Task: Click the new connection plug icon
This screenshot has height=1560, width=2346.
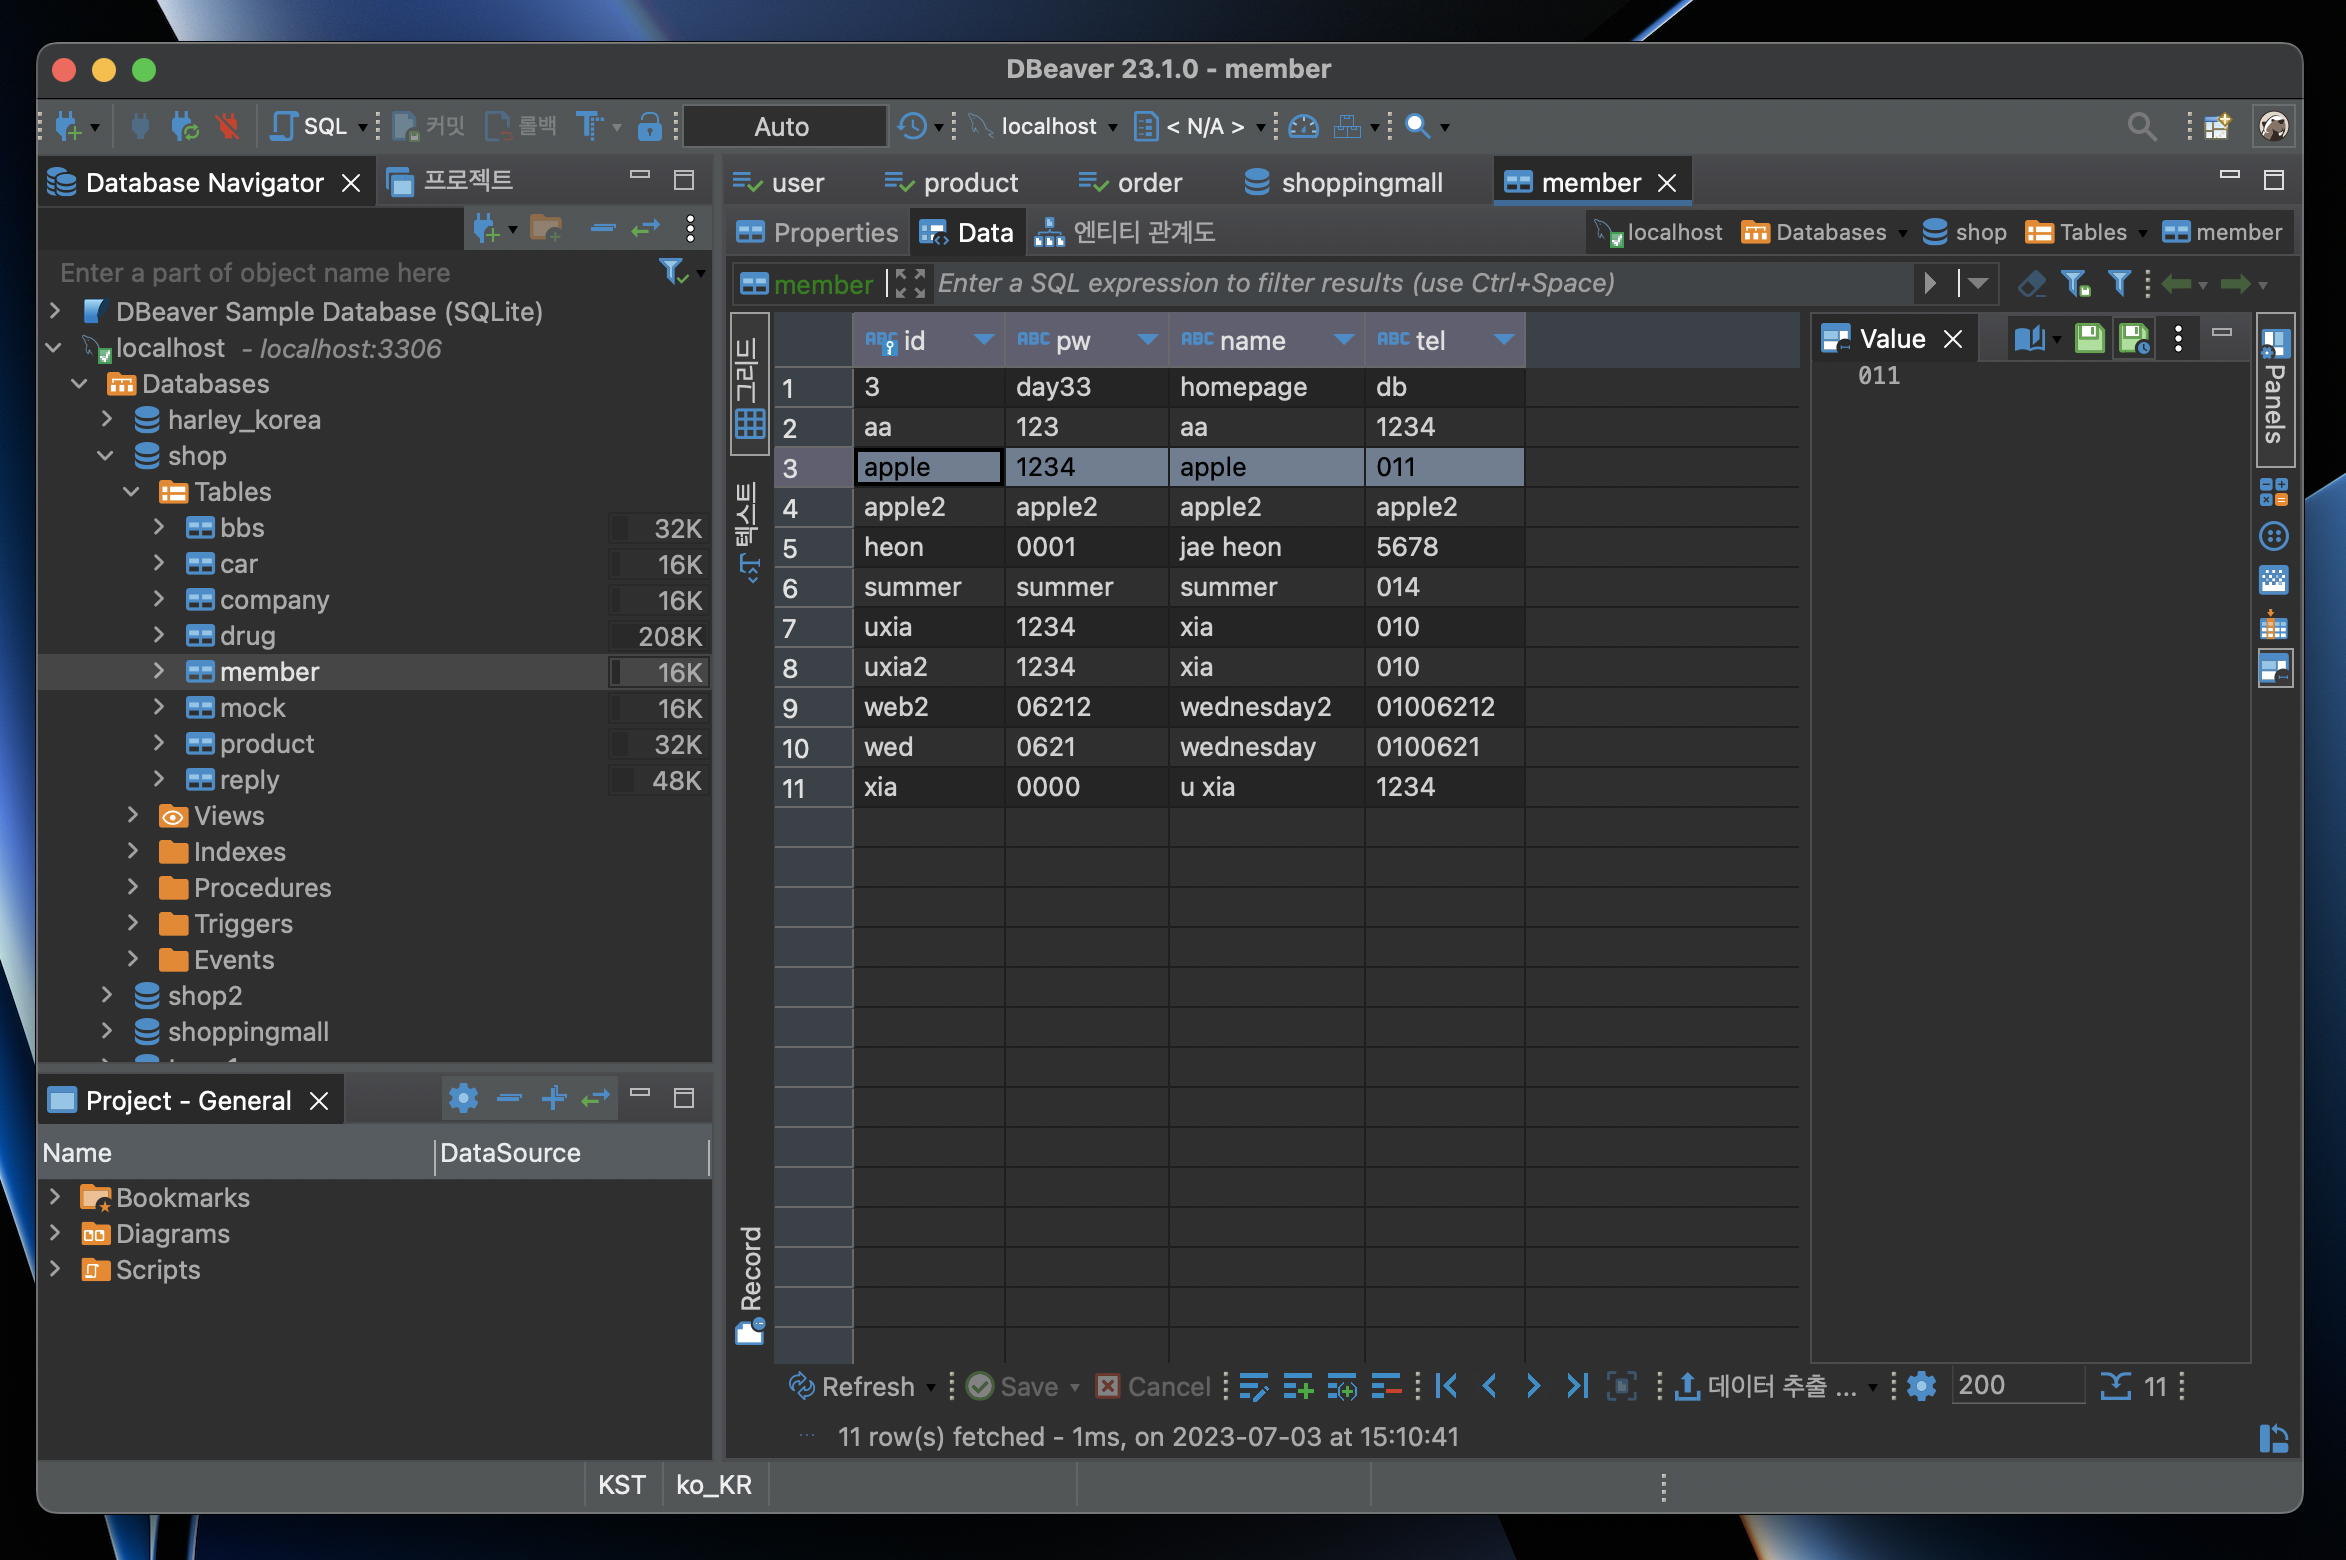Action: point(68,126)
